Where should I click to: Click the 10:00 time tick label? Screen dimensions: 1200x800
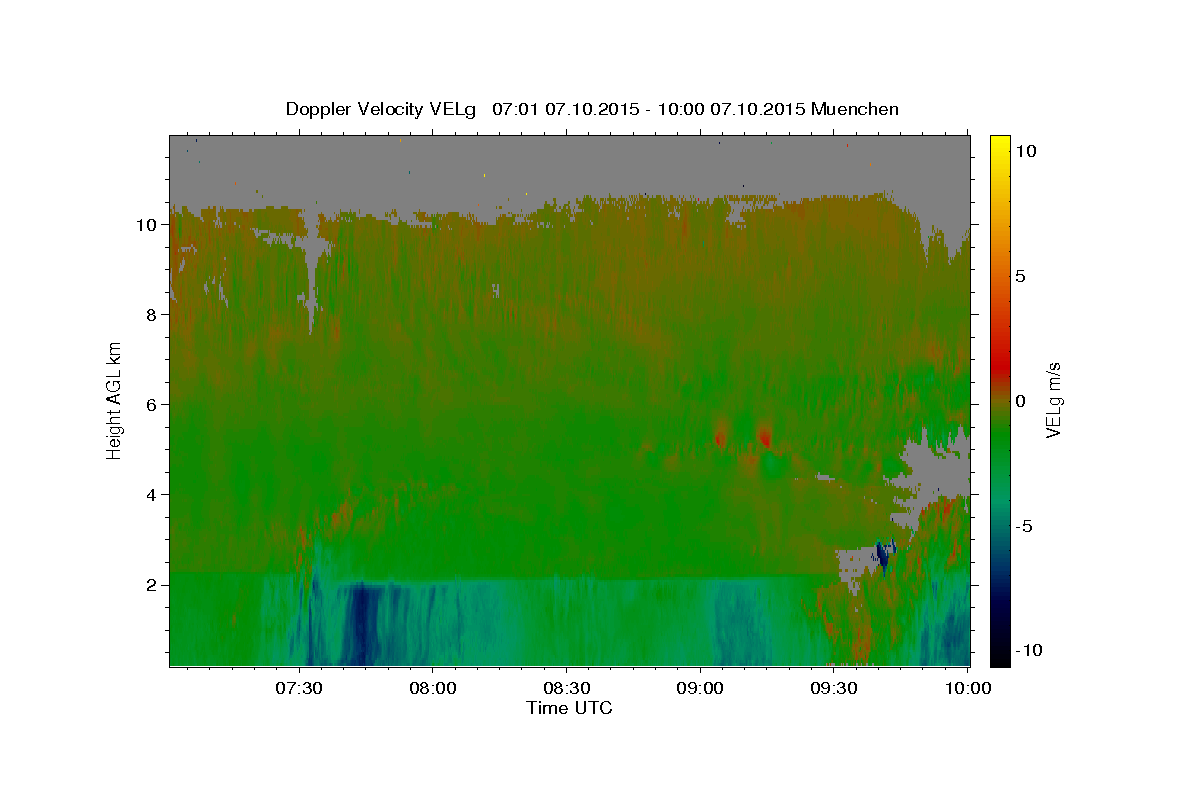(967, 688)
